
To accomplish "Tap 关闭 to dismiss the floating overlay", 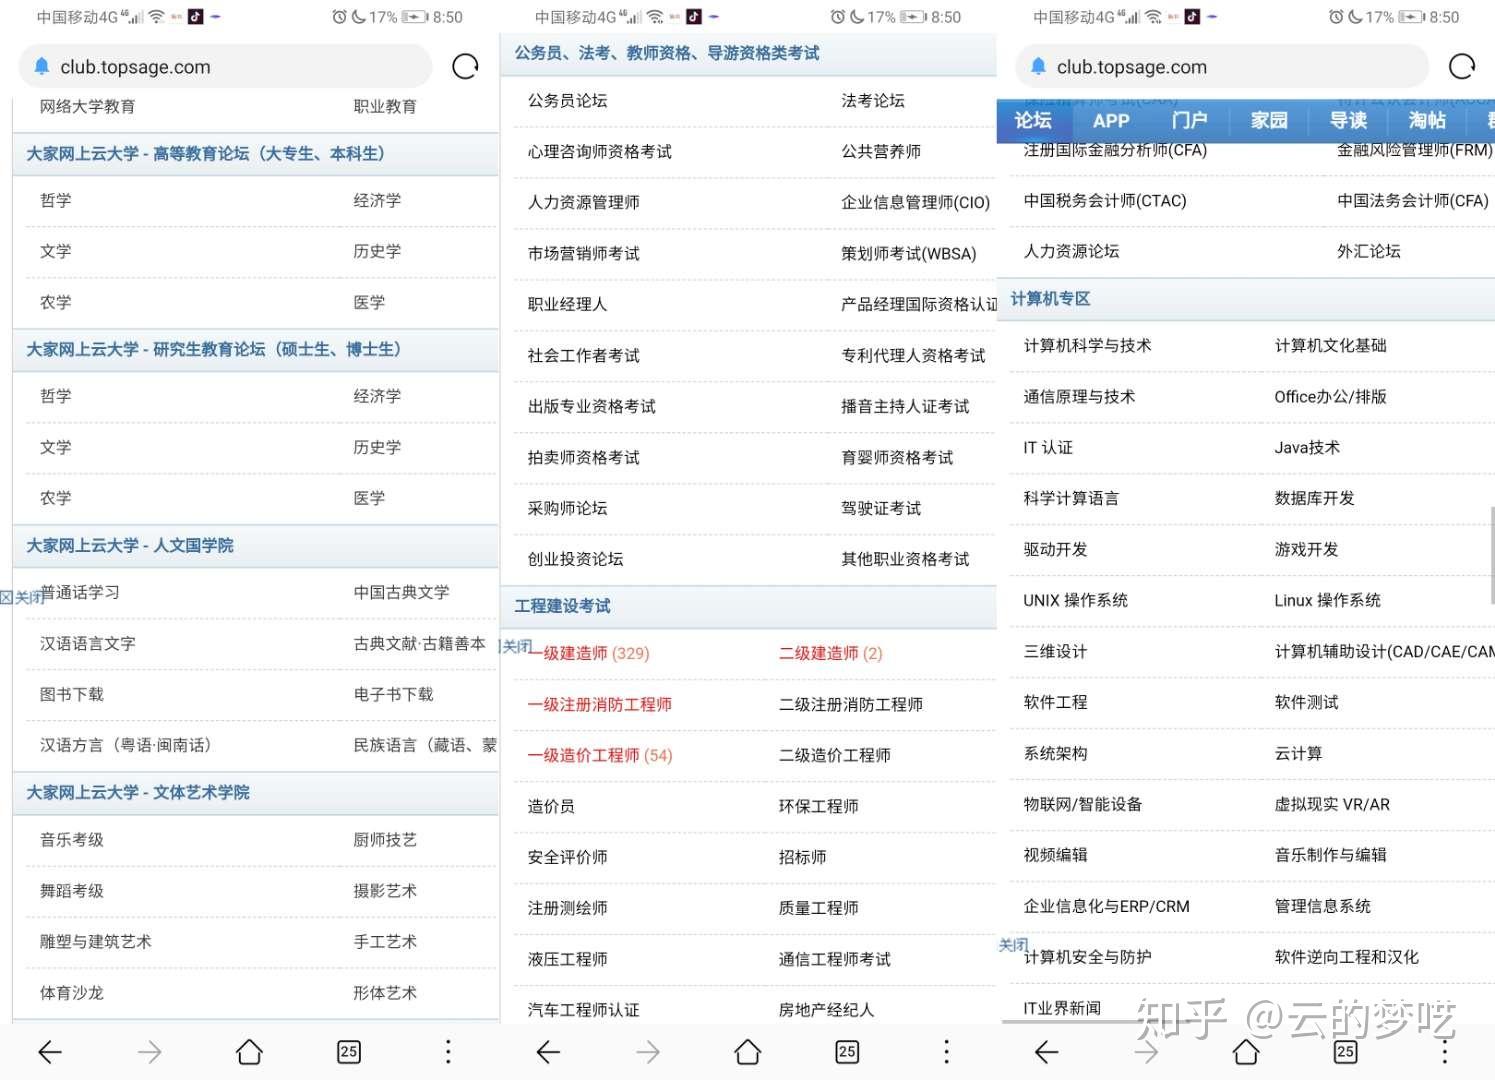I will 1013,944.
